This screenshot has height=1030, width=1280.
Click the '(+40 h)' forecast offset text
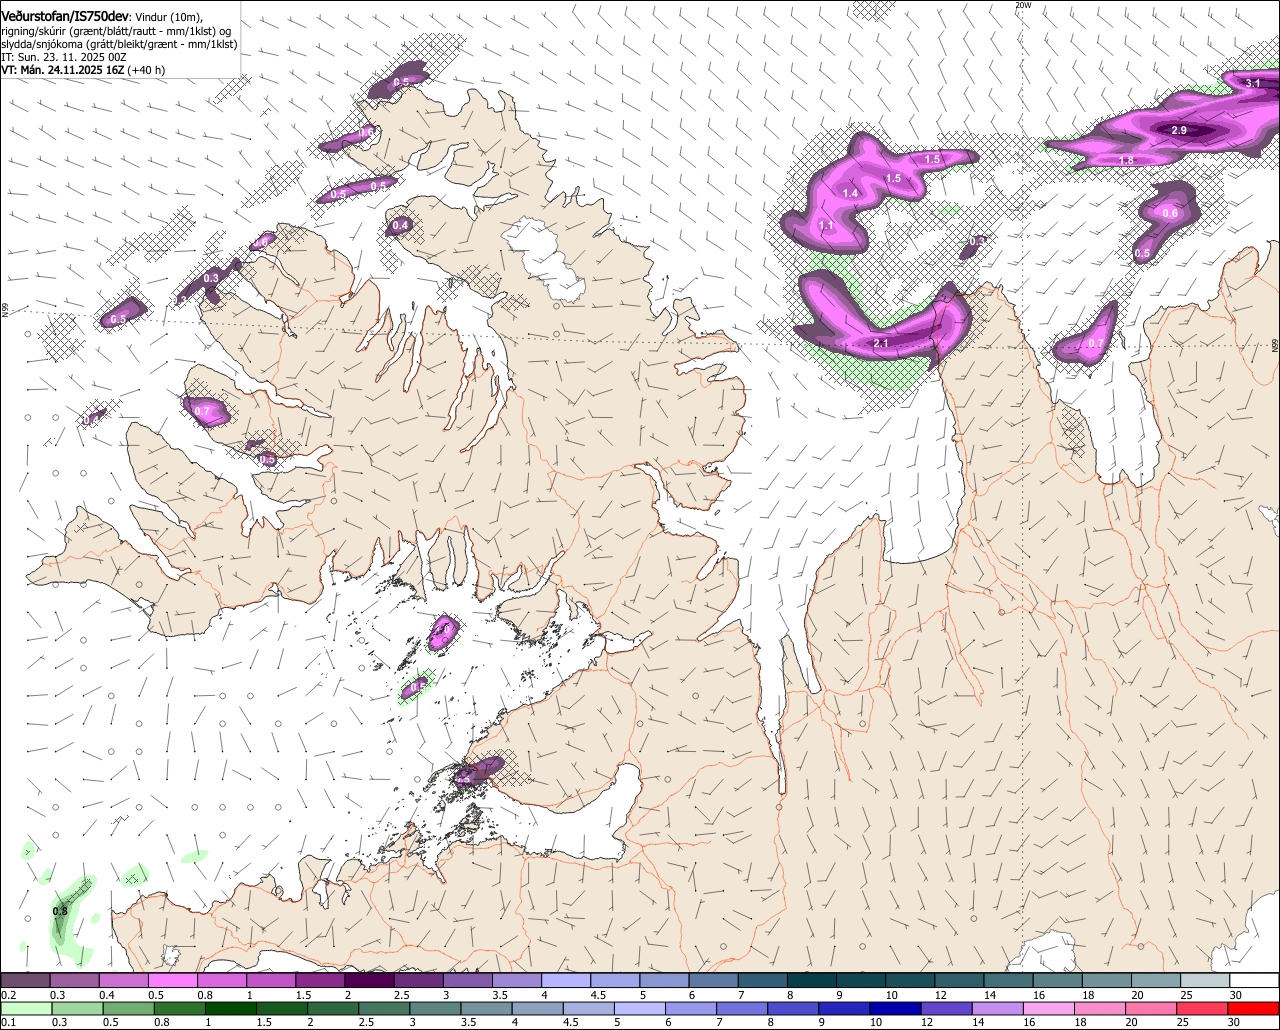(x=144, y=70)
